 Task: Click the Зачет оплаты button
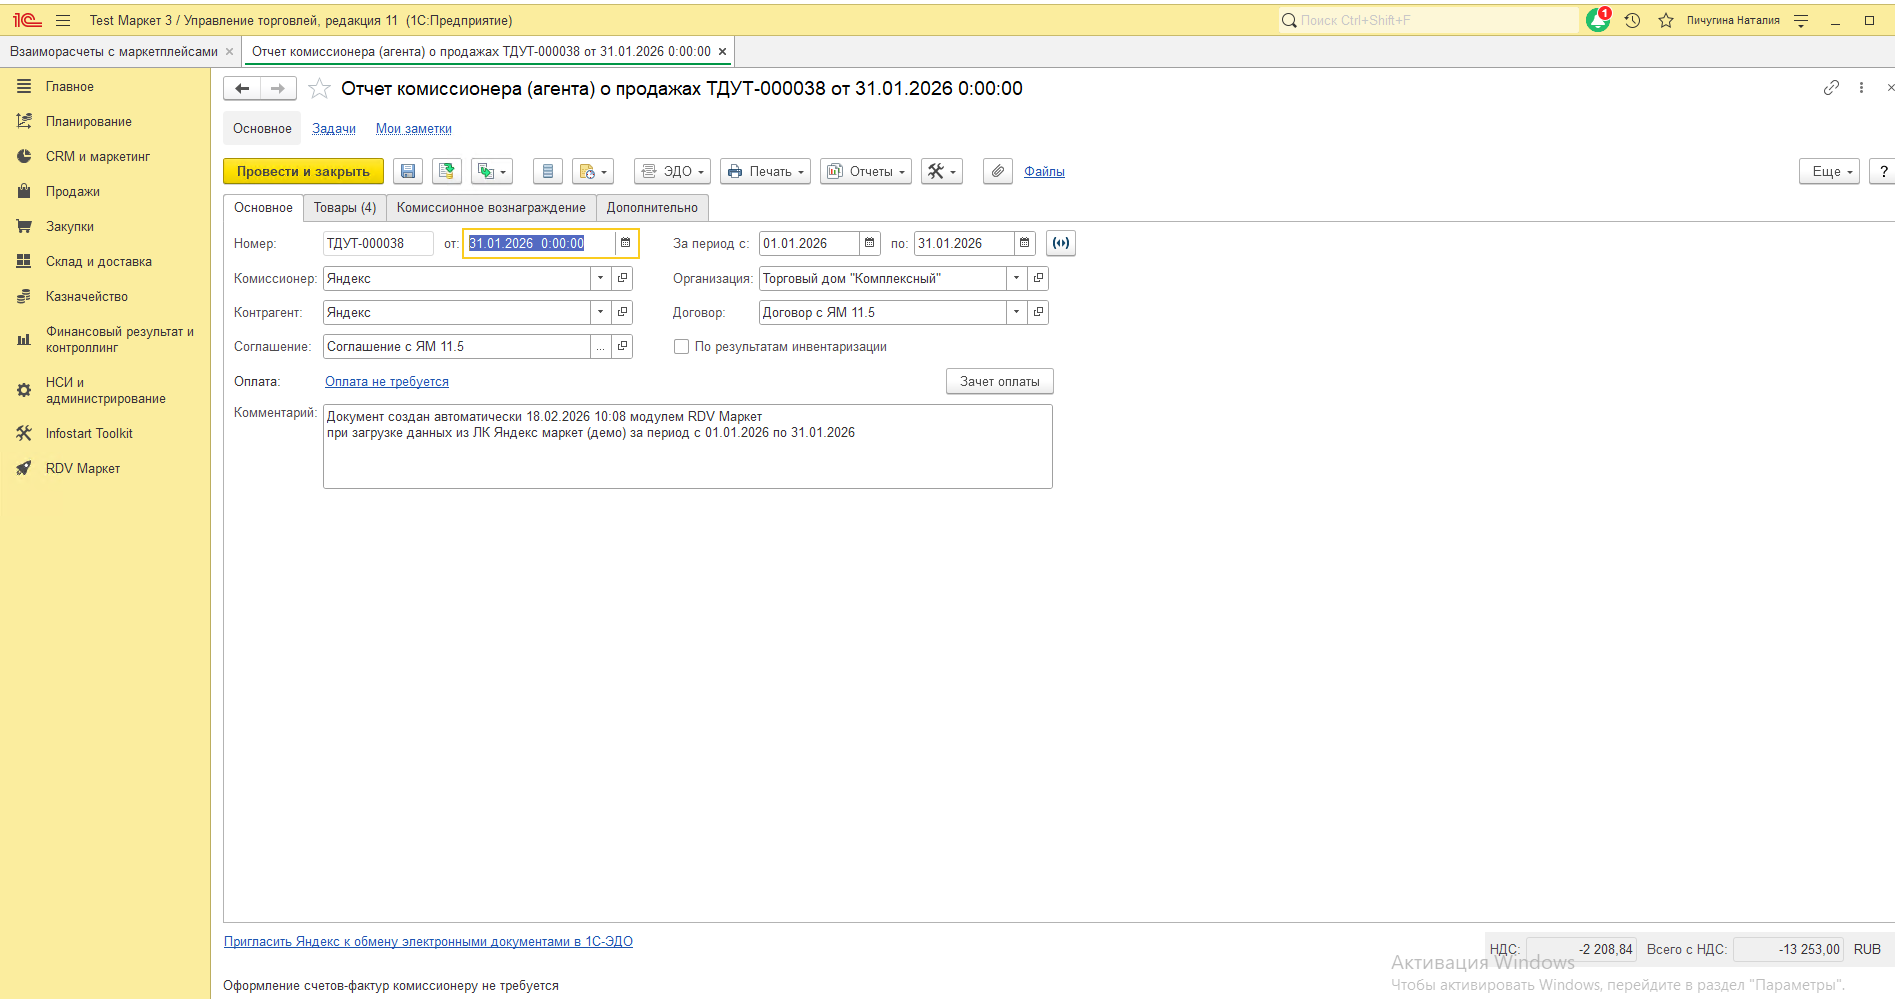click(x=1000, y=381)
